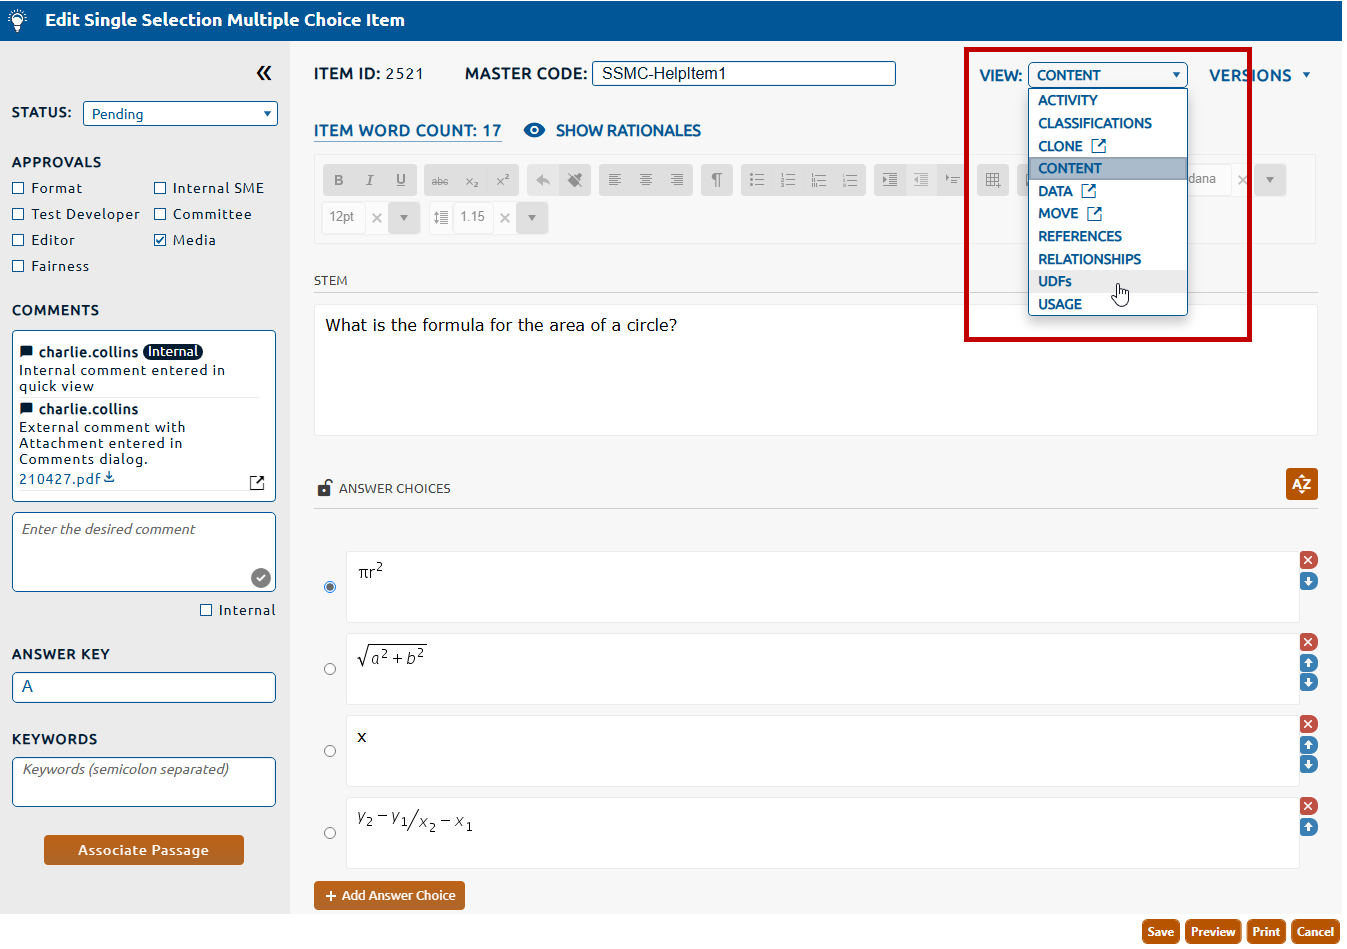Choose Classifications in the View list
The image size is (1347, 949).
coord(1094,123)
